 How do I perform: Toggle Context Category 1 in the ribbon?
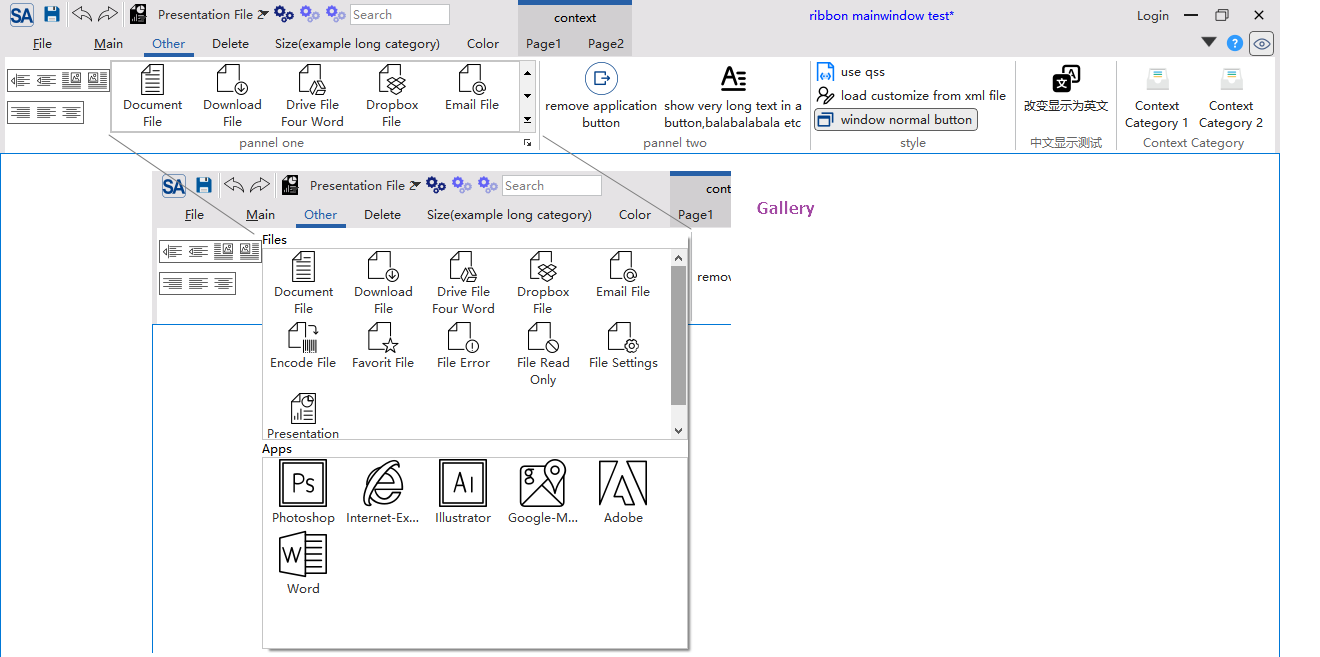tap(1157, 97)
